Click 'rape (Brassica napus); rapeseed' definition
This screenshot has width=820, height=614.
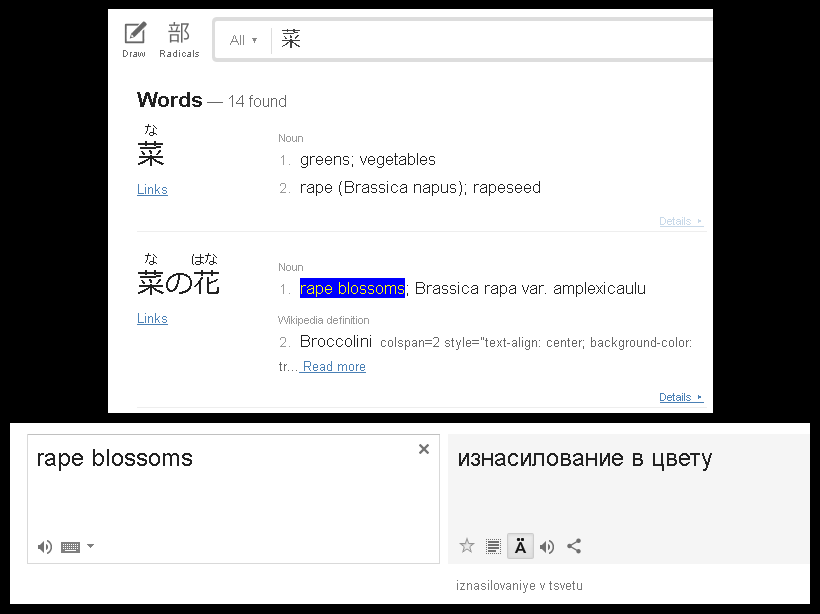pos(420,187)
